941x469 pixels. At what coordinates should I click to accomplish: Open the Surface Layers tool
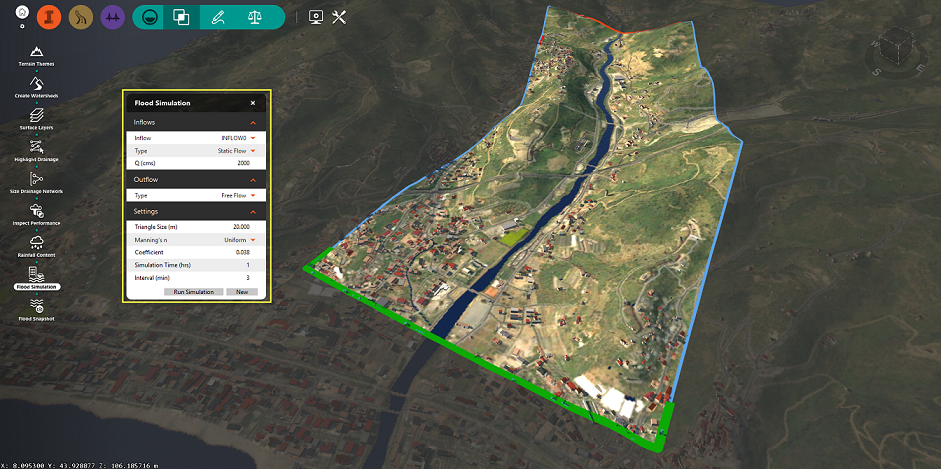(36, 117)
